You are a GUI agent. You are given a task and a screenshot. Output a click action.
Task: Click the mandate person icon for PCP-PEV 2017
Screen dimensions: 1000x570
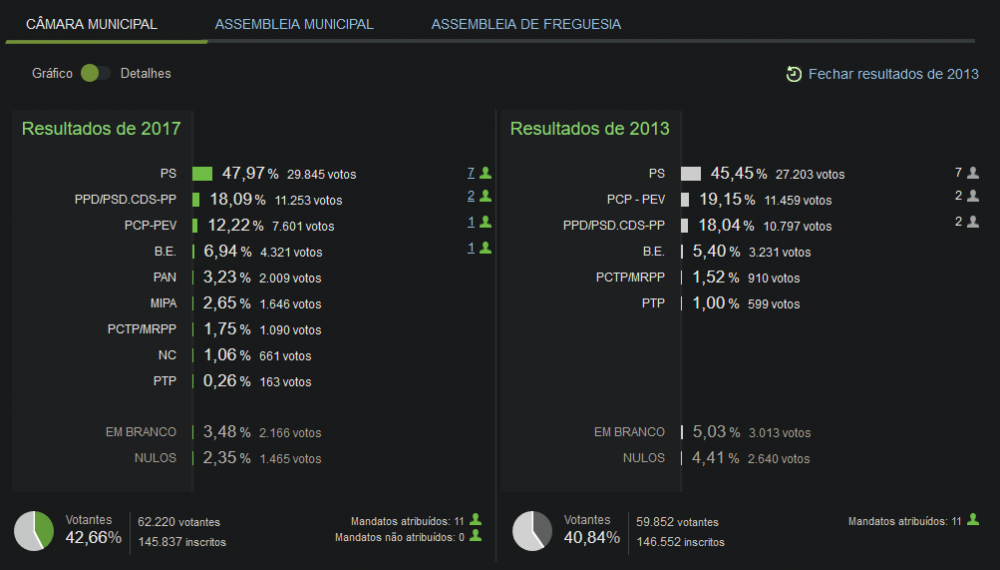pos(485,222)
